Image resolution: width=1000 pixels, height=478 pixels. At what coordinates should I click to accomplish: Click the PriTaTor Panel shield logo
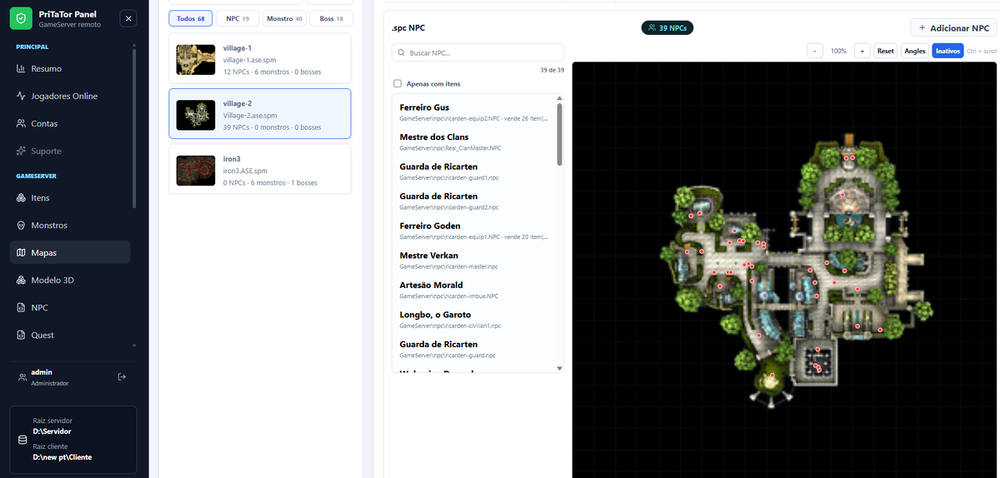[21, 18]
